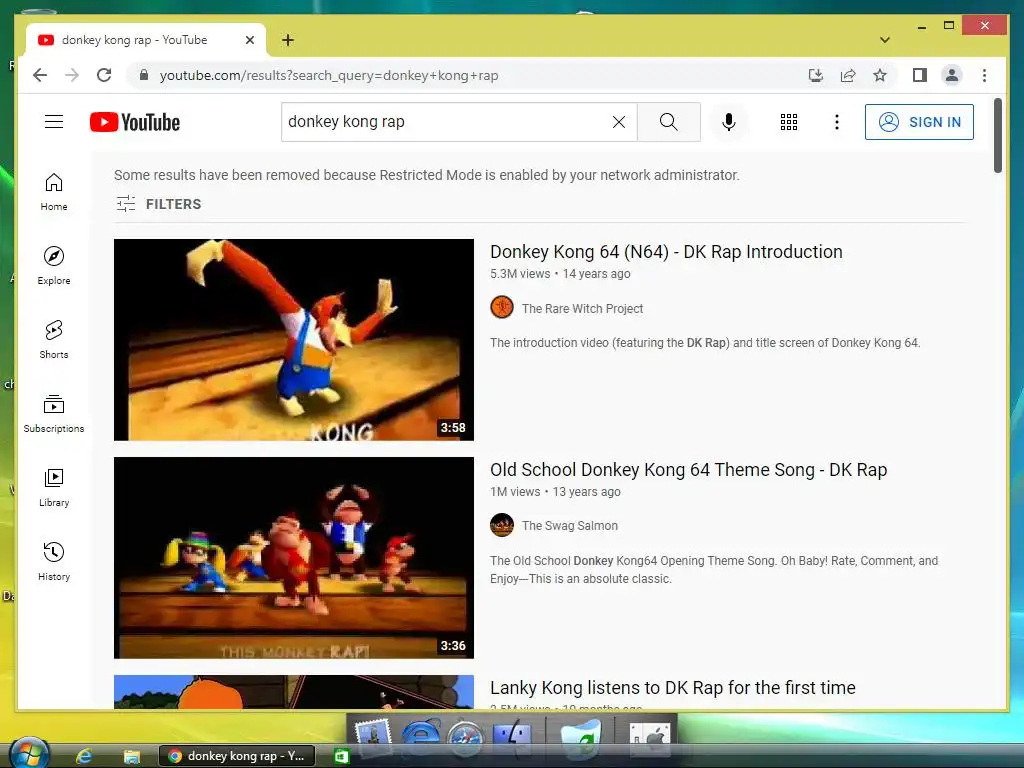Image resolution: width=1024 pixels, height=768 pixels.
Task: Click the share page icon
Action: (848, 75)
